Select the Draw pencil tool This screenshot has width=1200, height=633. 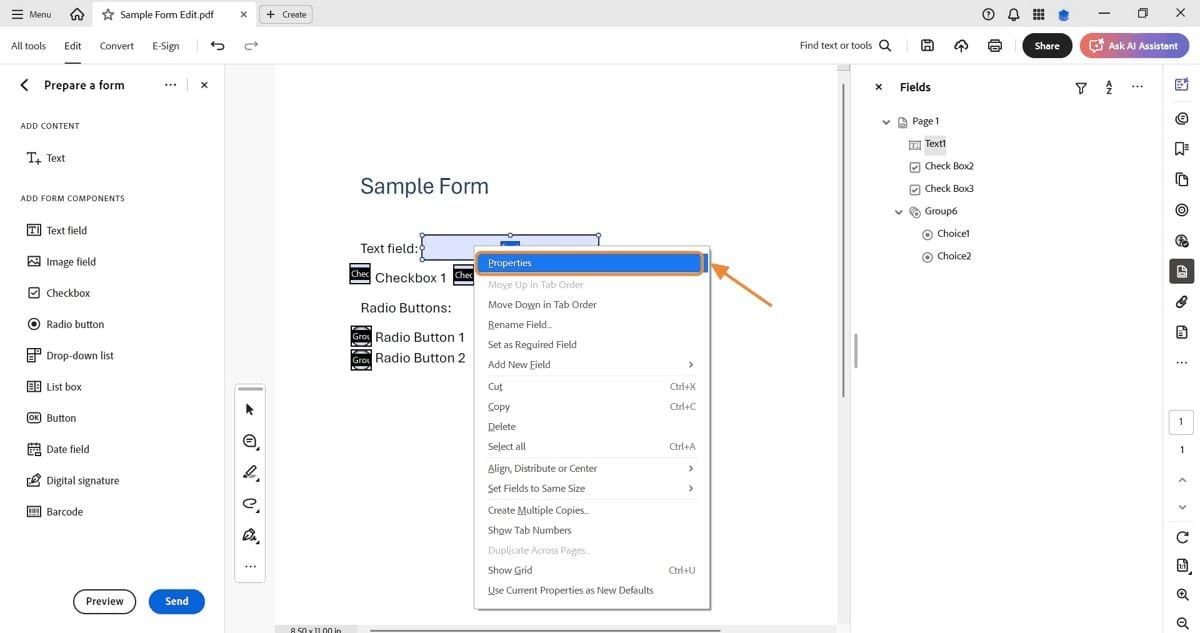pyautogui.click(x=250, y=472)
